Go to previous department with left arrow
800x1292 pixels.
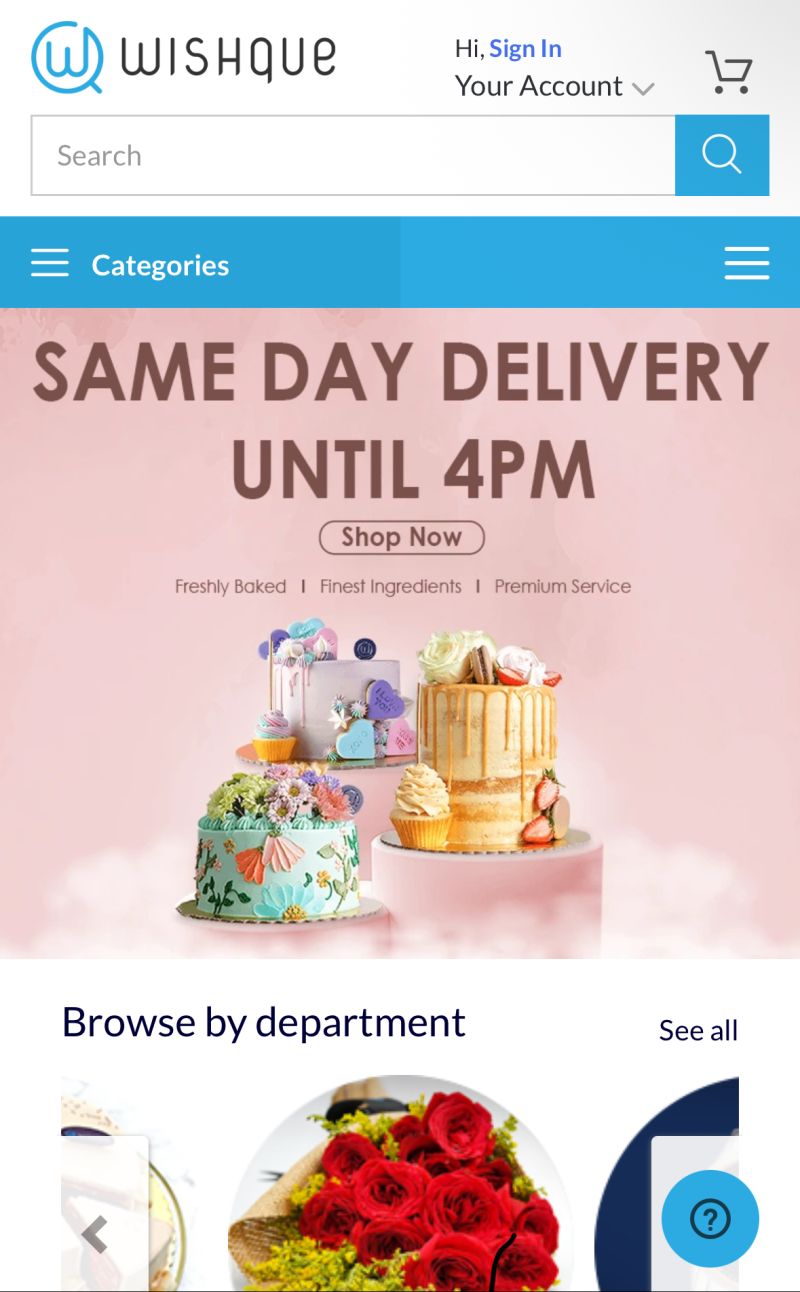click(x=95, y=1234)
